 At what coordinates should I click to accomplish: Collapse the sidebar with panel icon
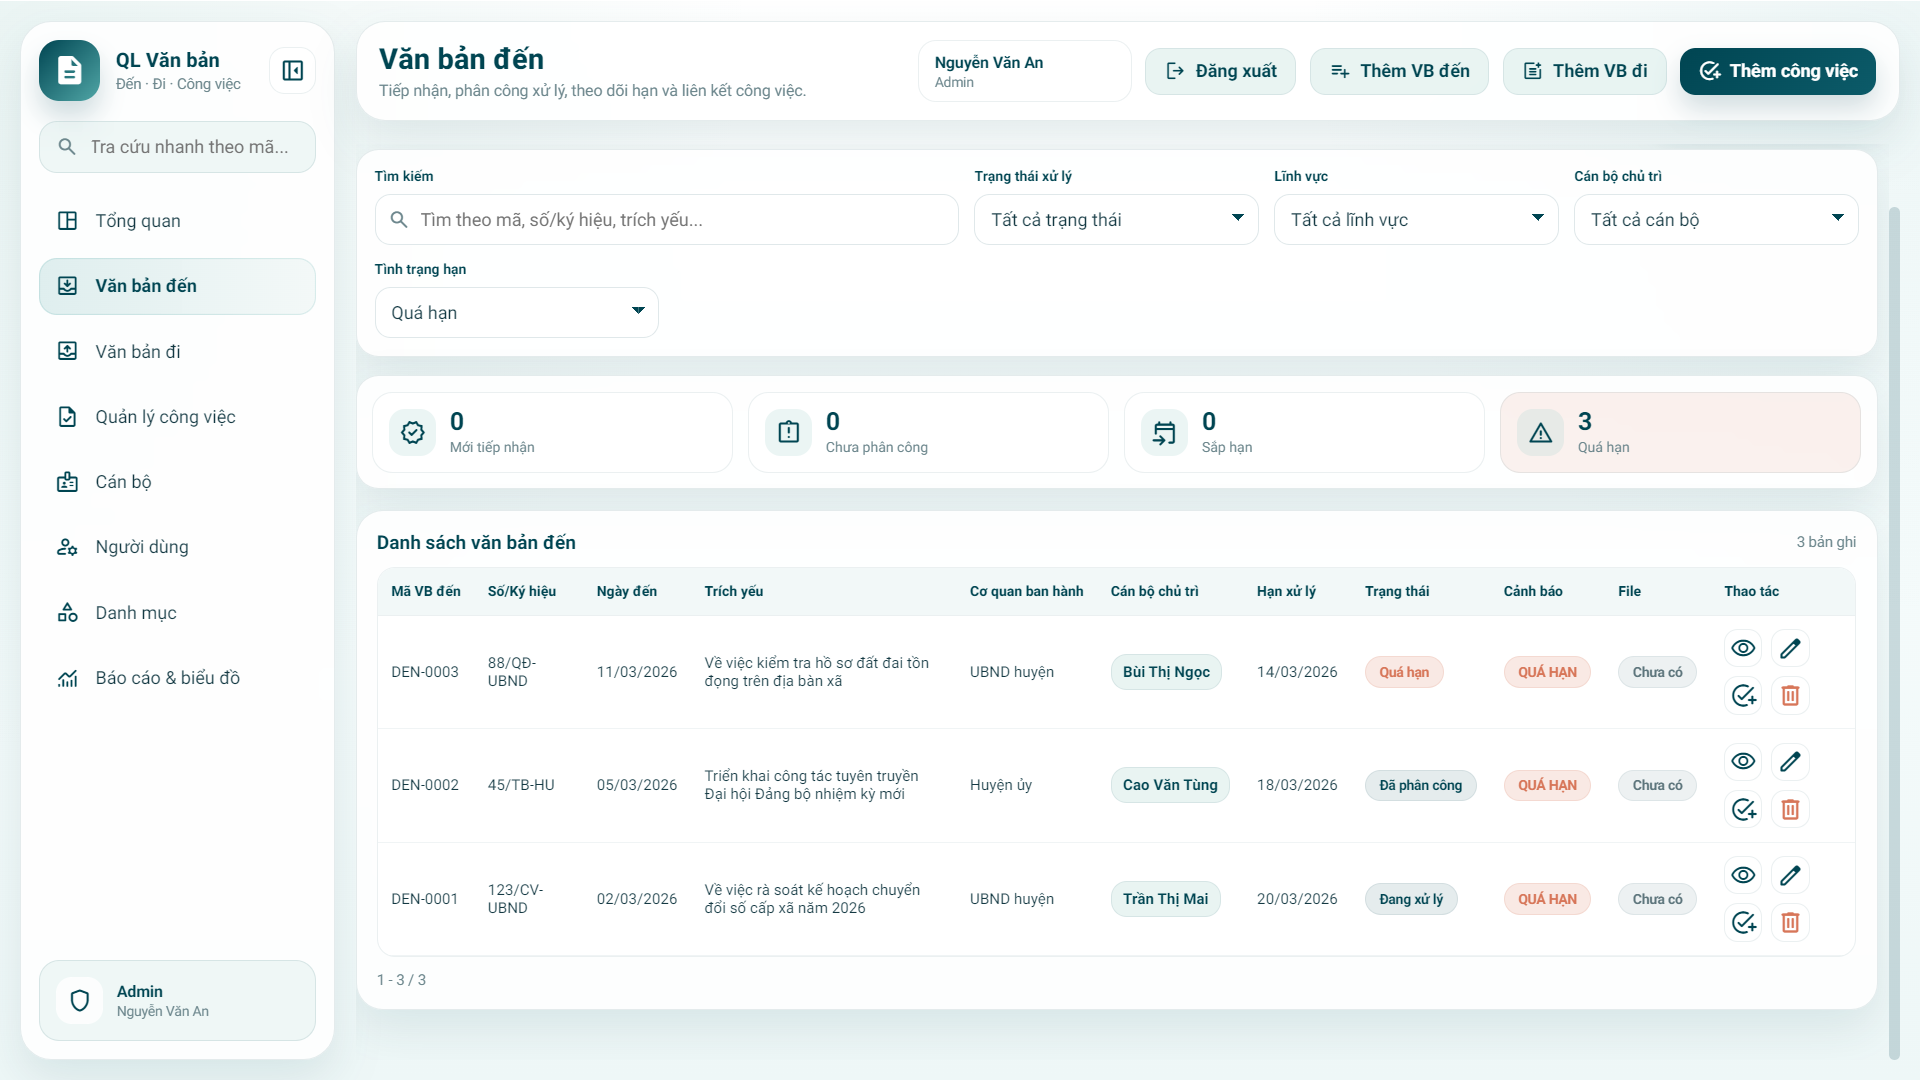point(292,71)
